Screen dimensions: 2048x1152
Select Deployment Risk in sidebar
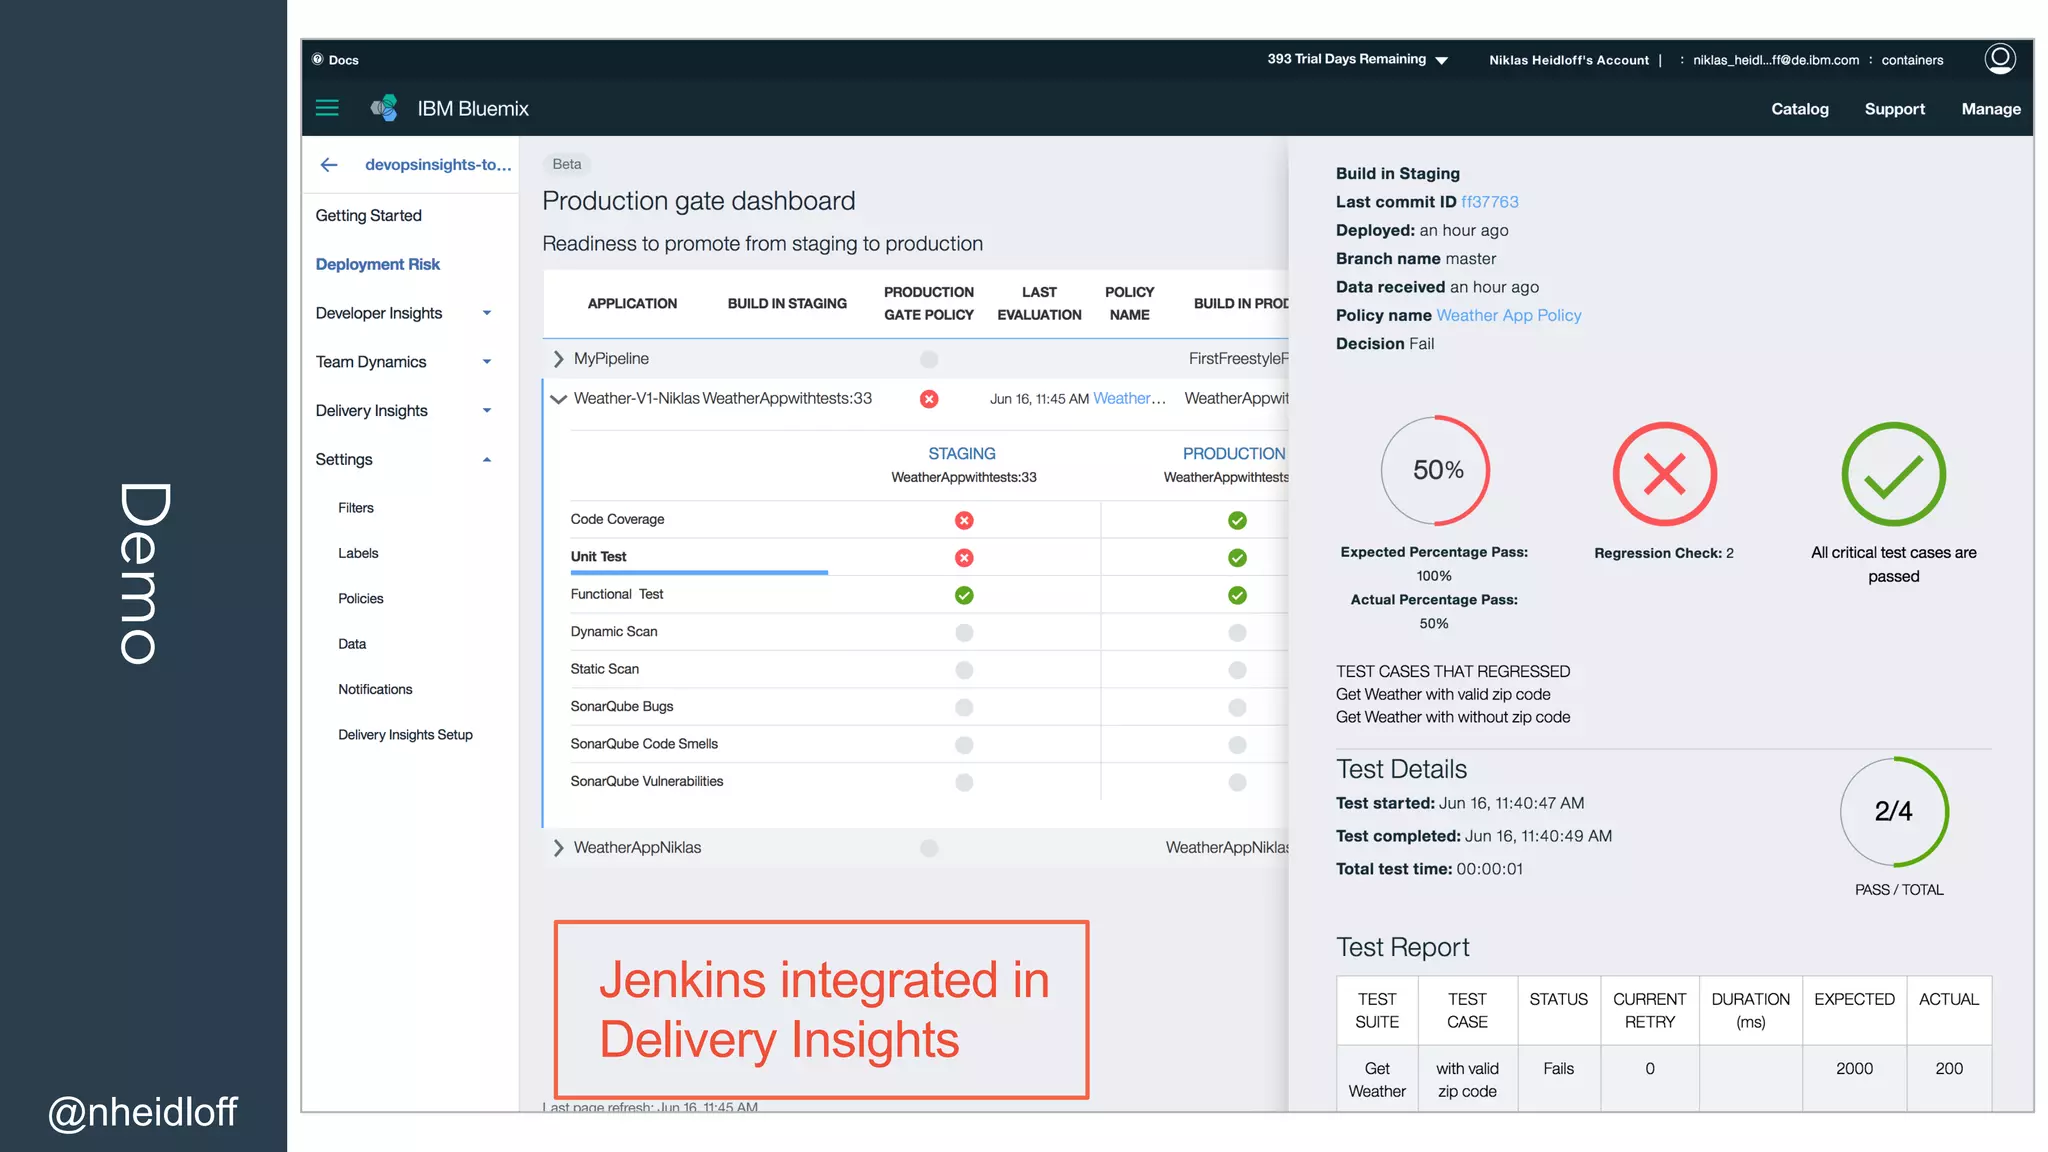click(x=377, y=264)
